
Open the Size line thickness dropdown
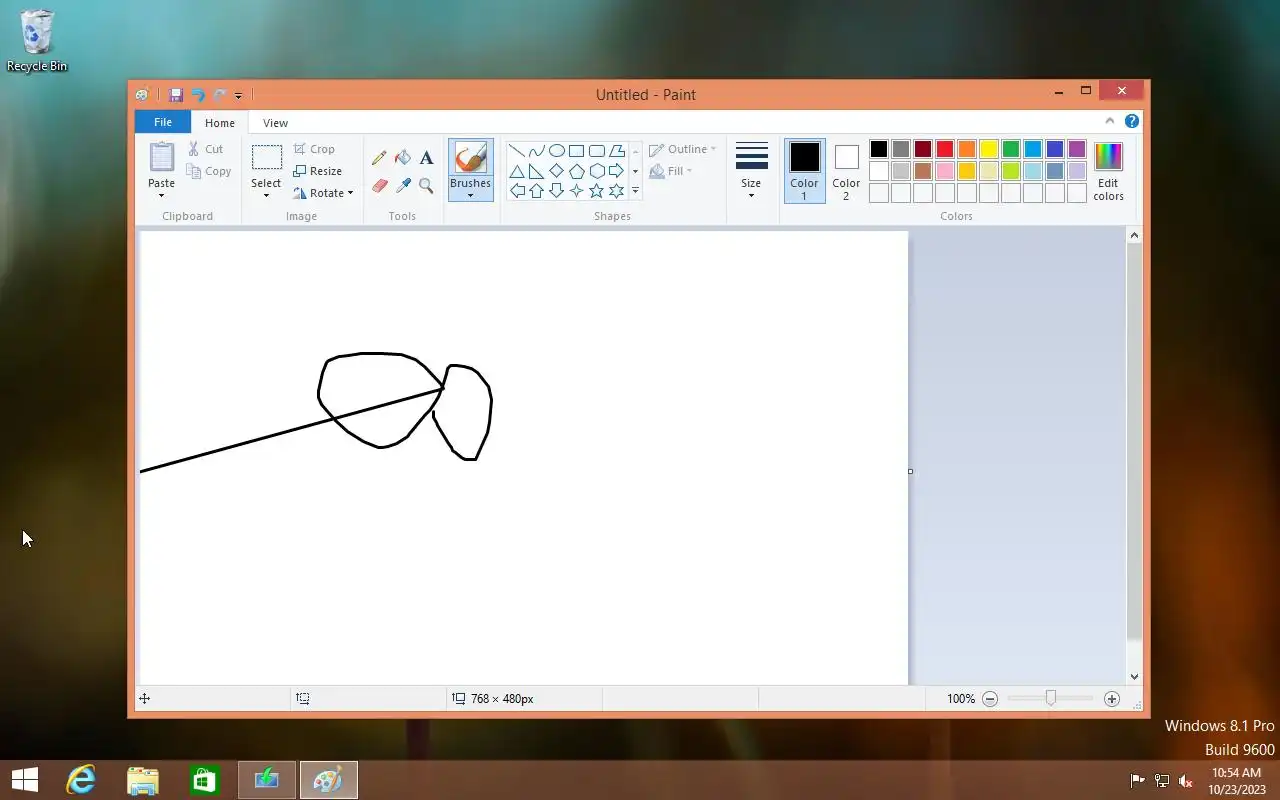coord(751,170)
